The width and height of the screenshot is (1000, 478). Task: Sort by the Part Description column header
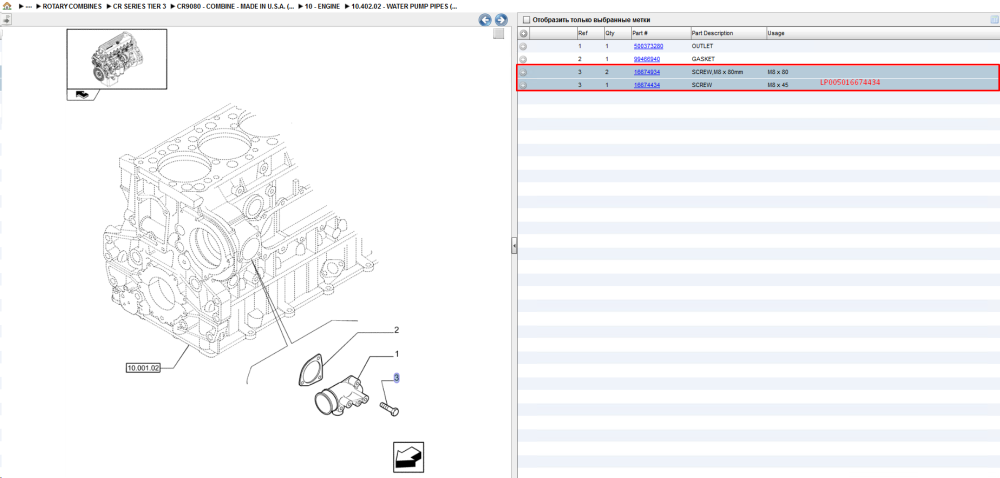coord(728,33)
